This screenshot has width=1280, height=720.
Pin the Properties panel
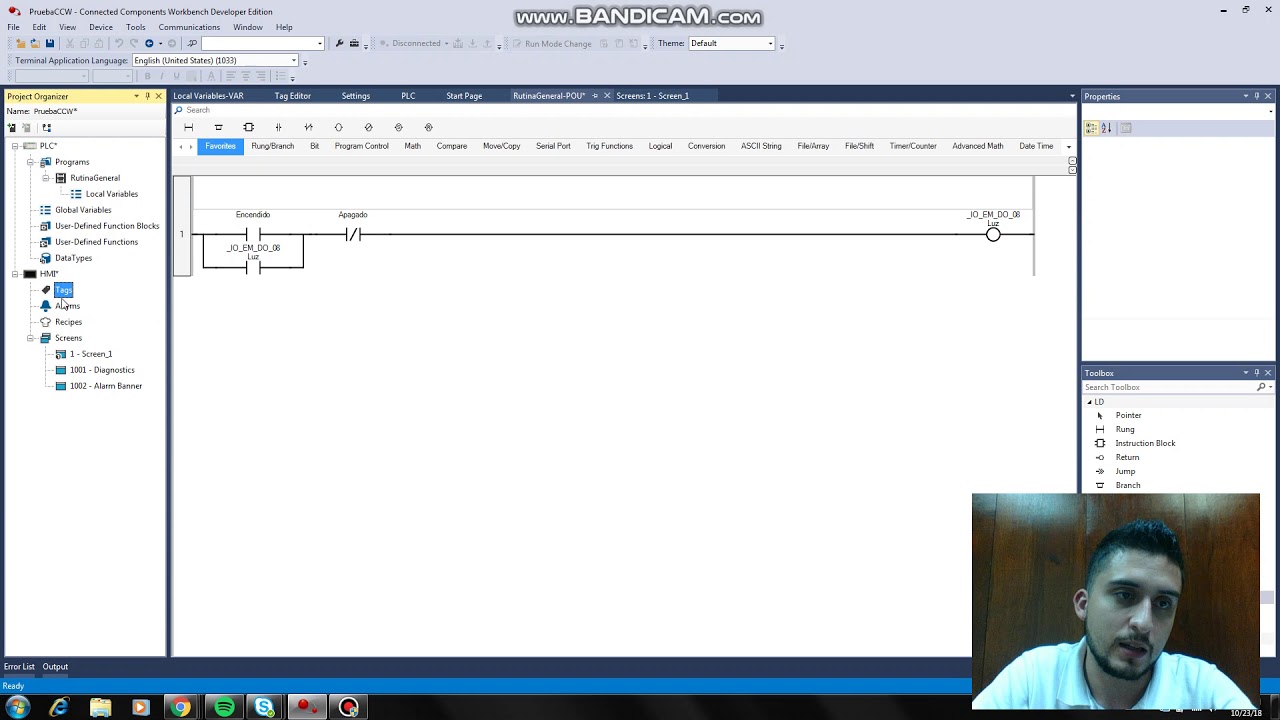[x=1257, y=96]
